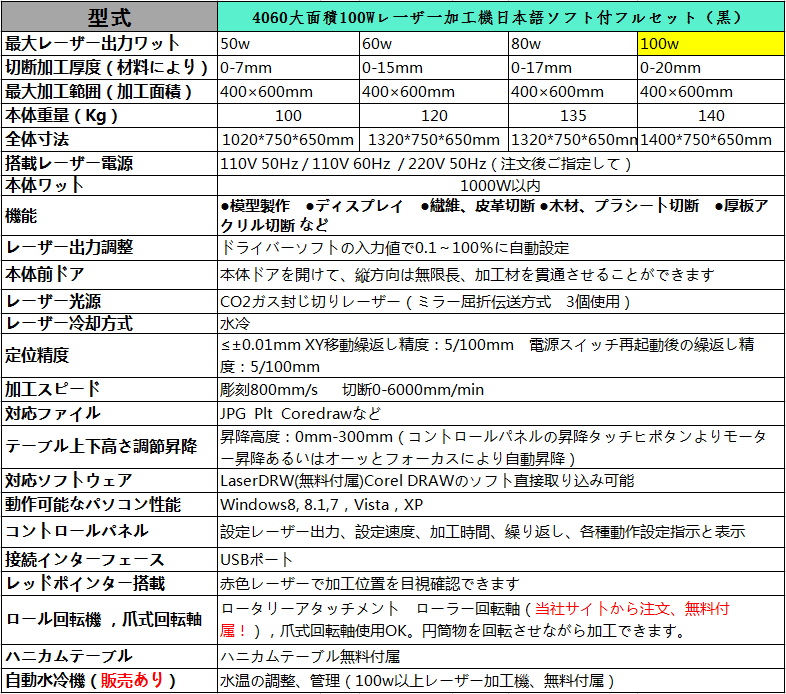Click the テーブル上下高さ調節昇降 row label
The height and width of the screenshot is (694, 786).
109,447
